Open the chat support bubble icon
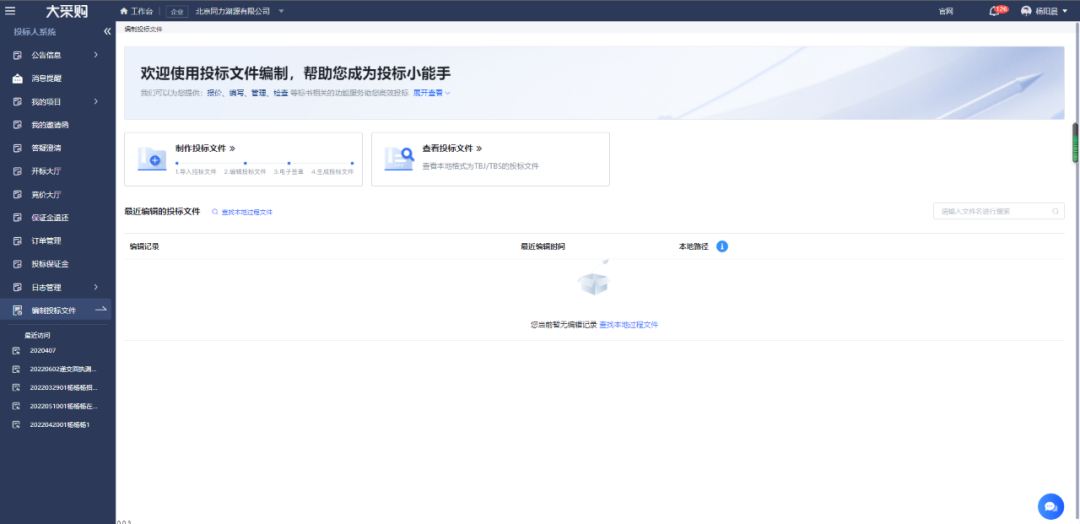This screenshot has height=524, width=1080. tap(1050, 506)
